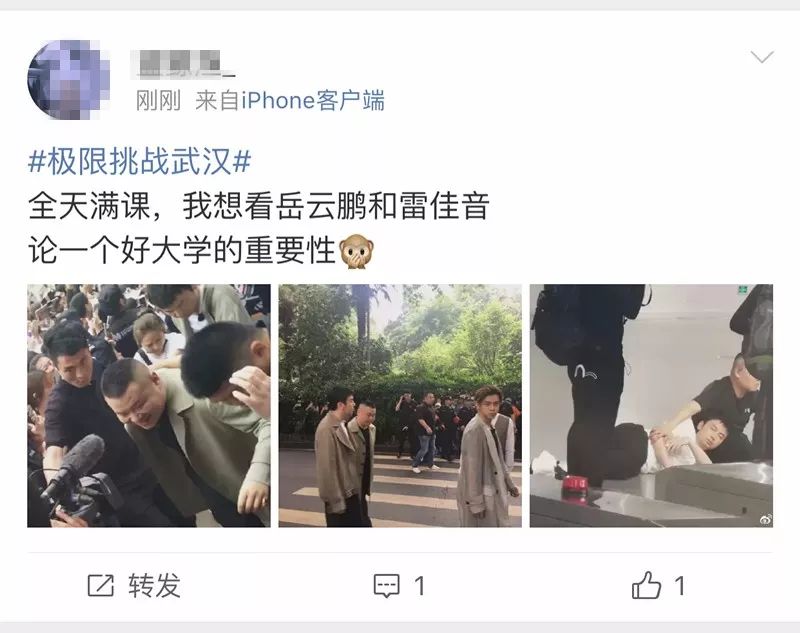This screenshot has height=633, width=800.
Task: Click the comment count number
Action: click(419, 586)
